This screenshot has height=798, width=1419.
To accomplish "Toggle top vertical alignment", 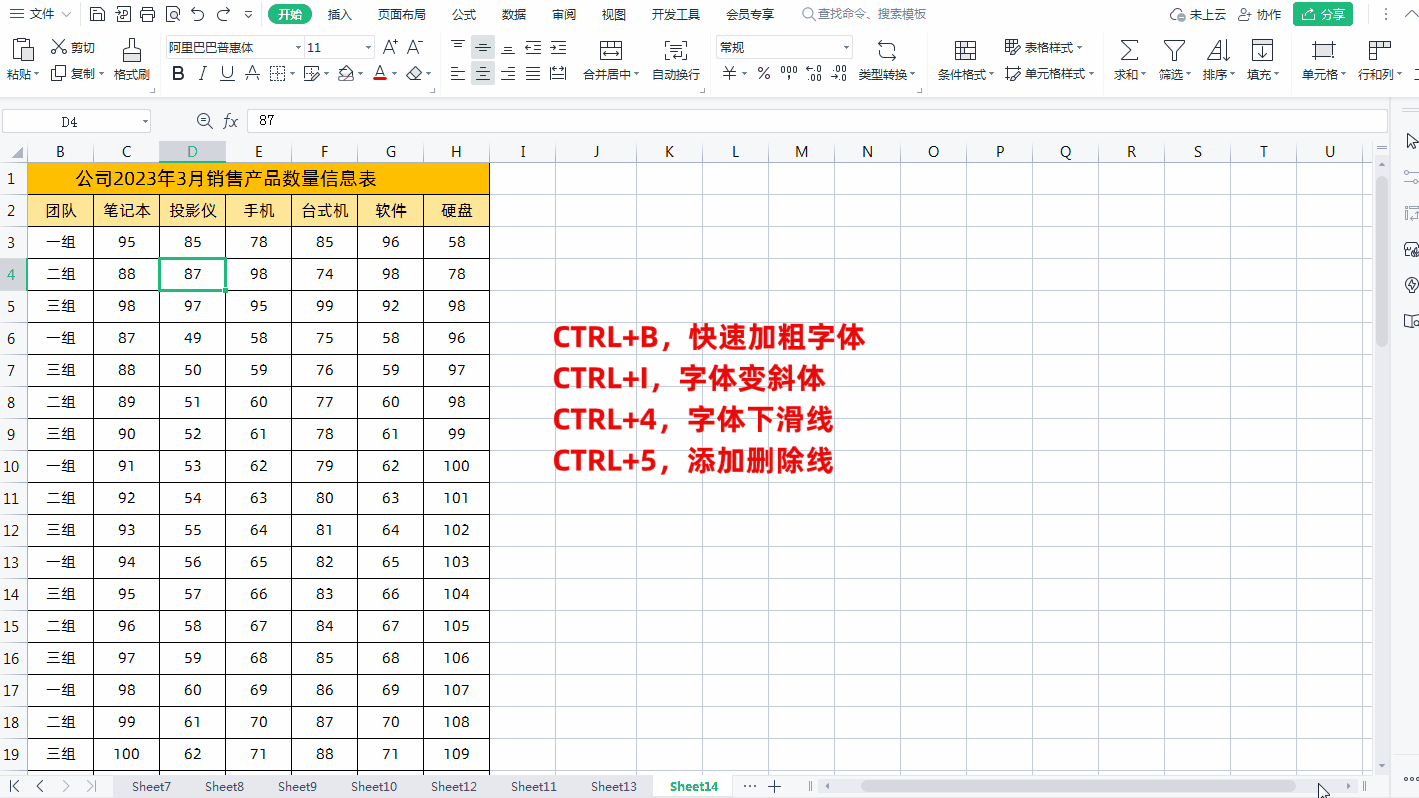I will point(458,47).
